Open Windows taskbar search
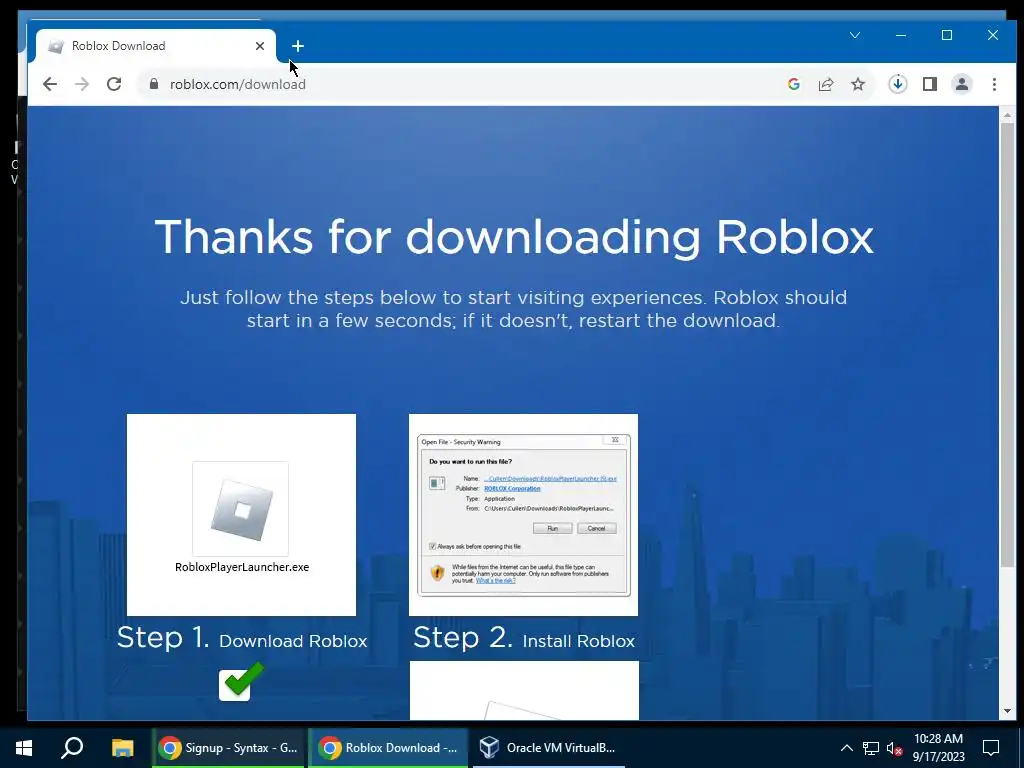This screenshot has height=768, width=1024. (x=72, y=748)
